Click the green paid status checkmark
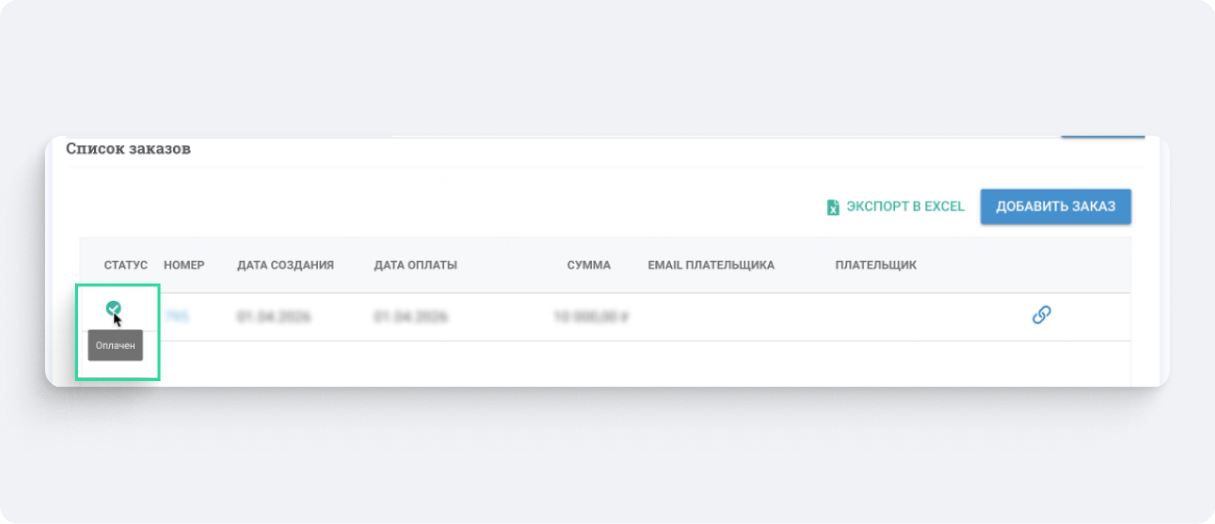1215x524 pixels. coord(114,309)
